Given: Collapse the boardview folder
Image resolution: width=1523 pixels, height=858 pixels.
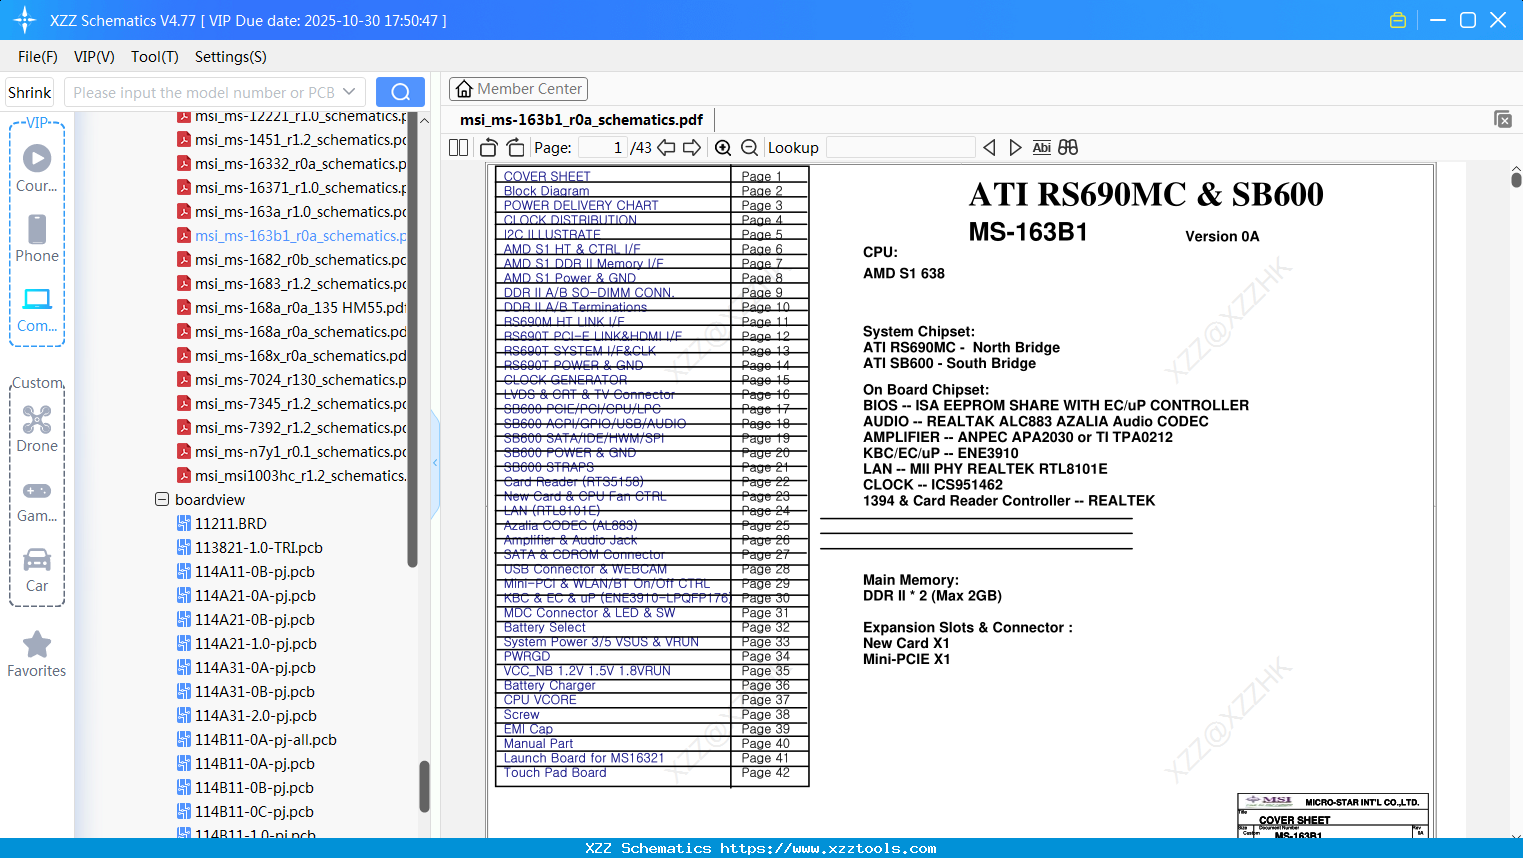Looking at the screenshot, I should click(x=162, y=499).
